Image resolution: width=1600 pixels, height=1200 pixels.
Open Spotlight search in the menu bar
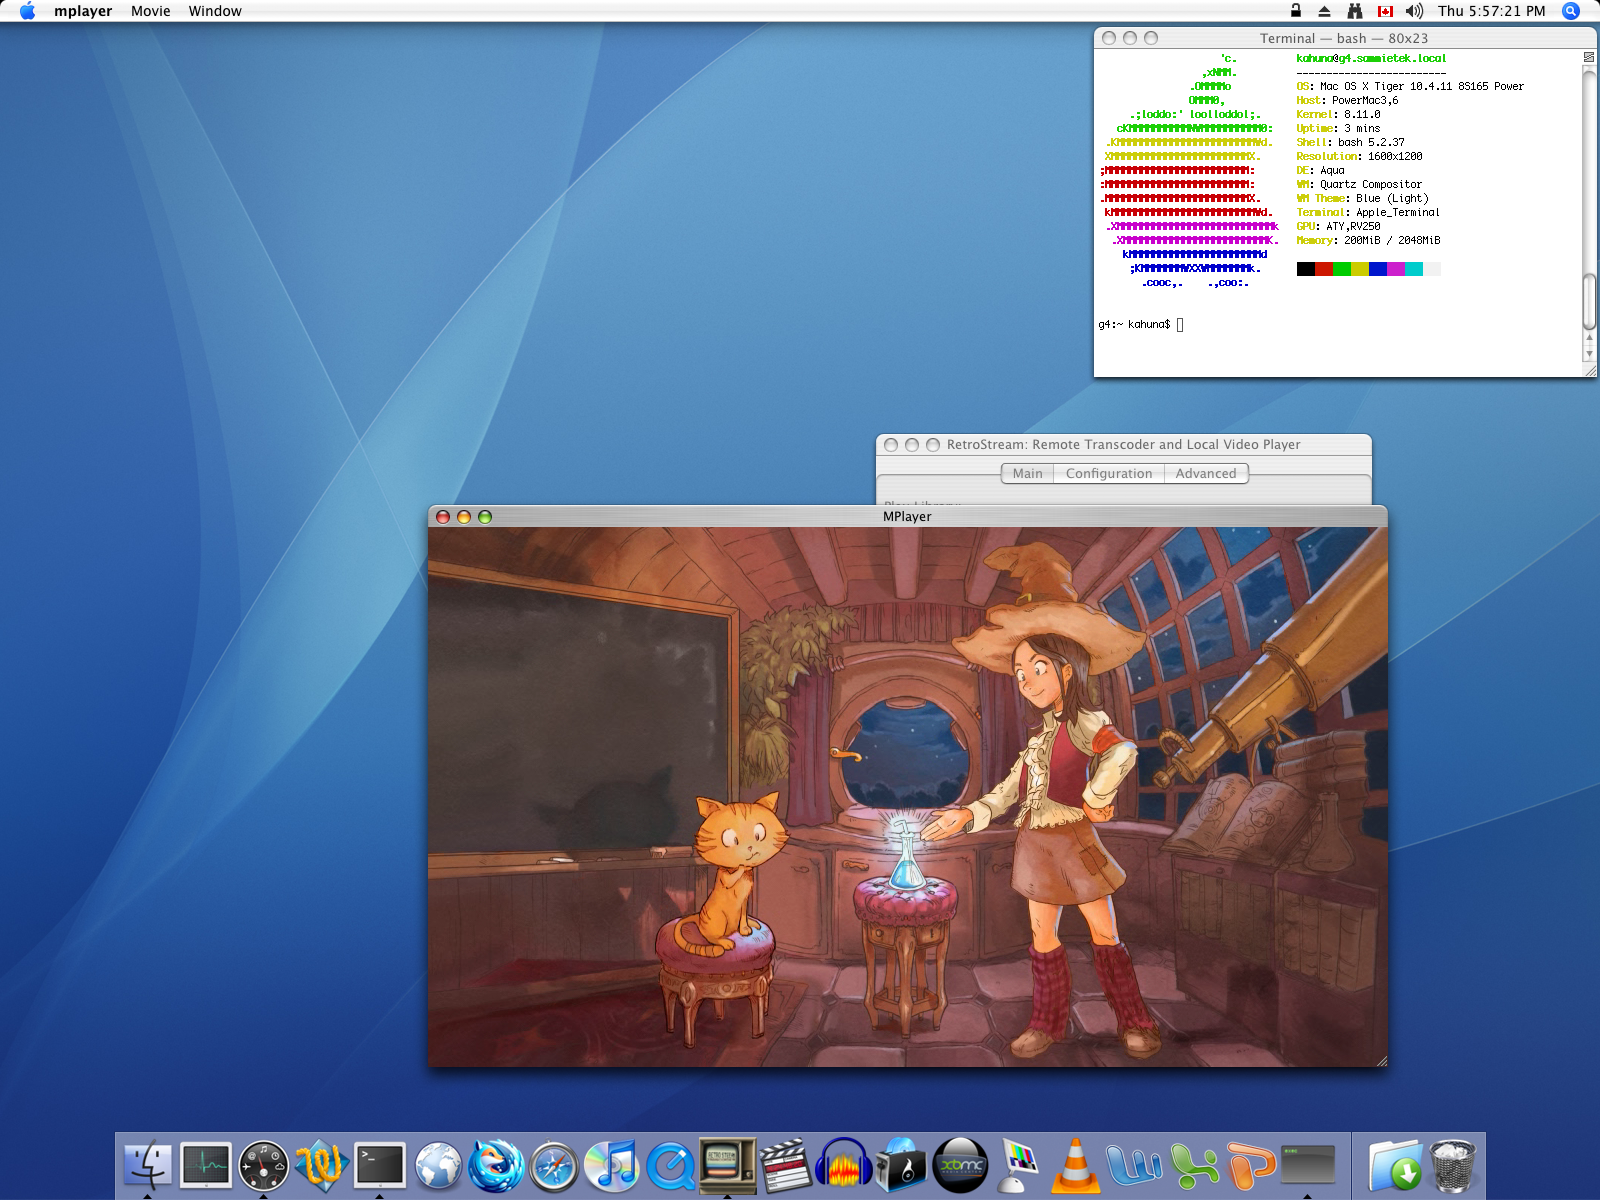click(x=1571, y=11)
